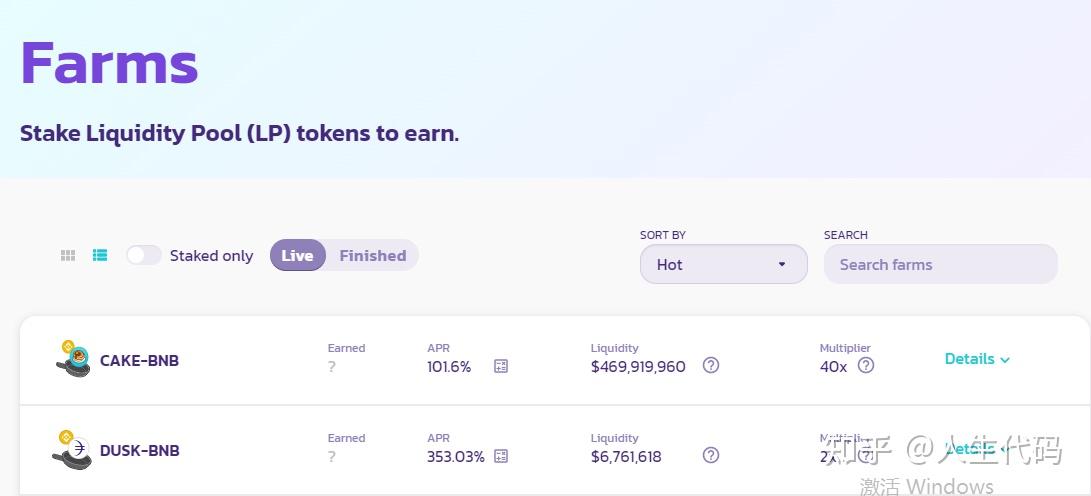Click the CAKE-BNB token pair icon
The height and width of the screenshot is (496, 1091).
[x=72, y=359]
